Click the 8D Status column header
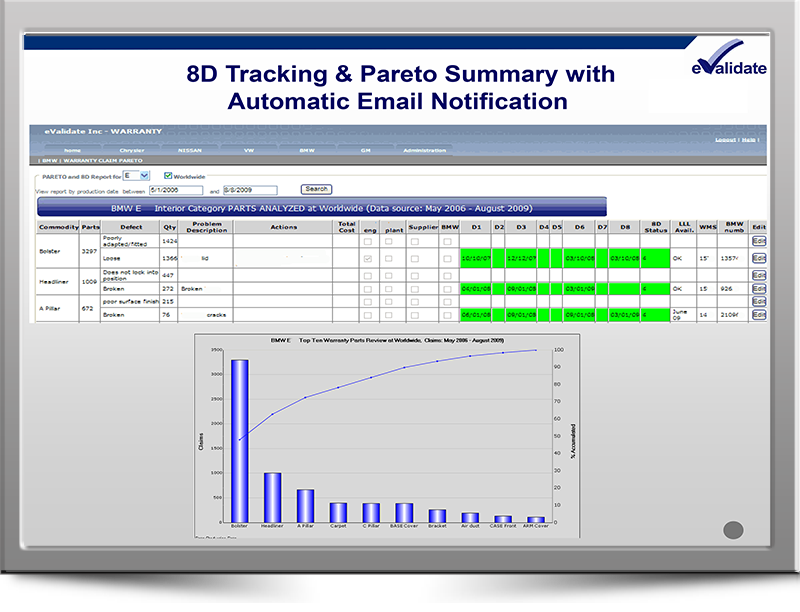 pyautogui.click(x=656, y=227)
